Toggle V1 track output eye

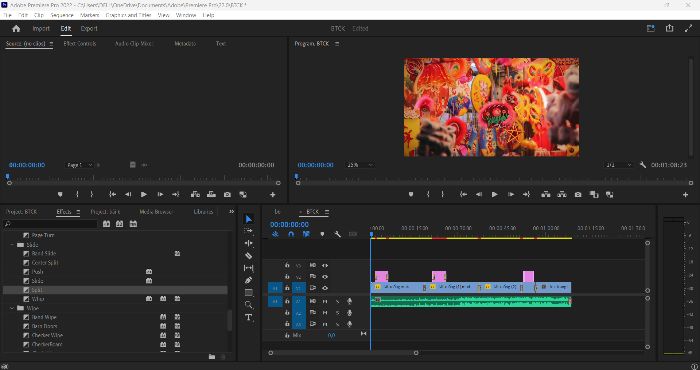click(325, 288)
